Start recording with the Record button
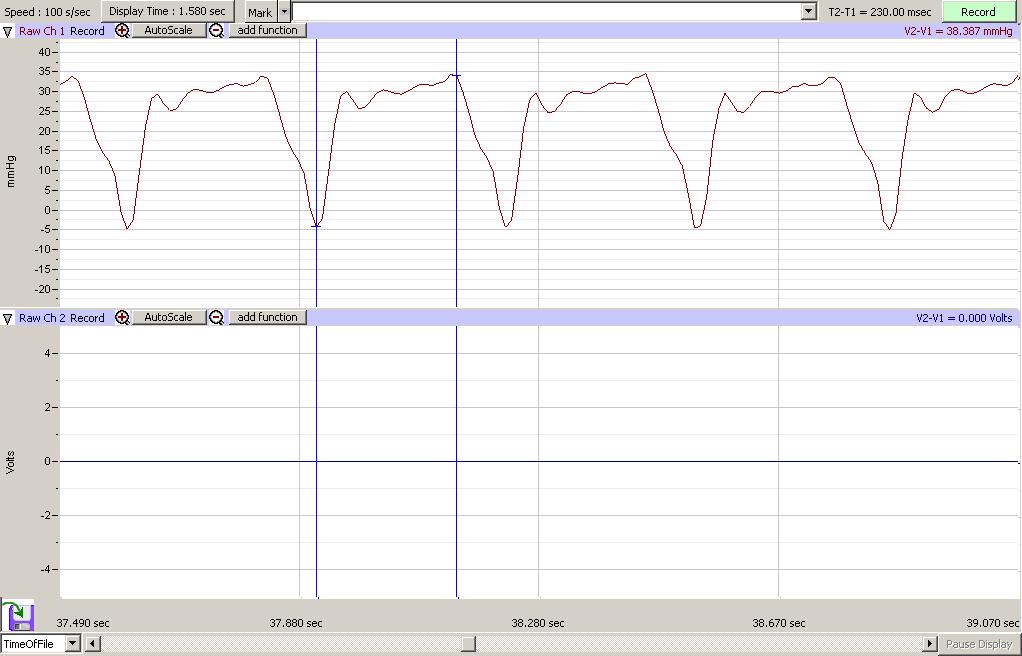Viewport: 1022px width, 656px height. pos(977,12)
